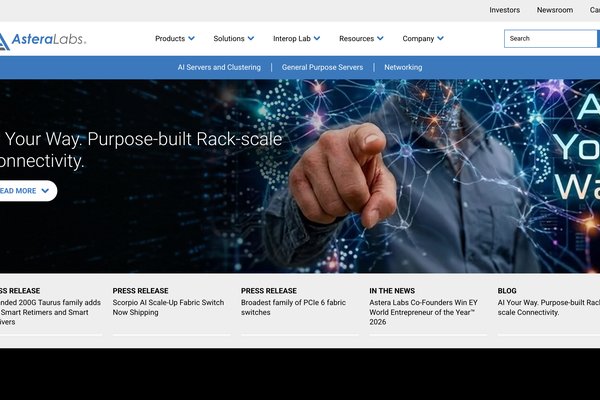
Task: Click into the Search field
Action: 550,39
